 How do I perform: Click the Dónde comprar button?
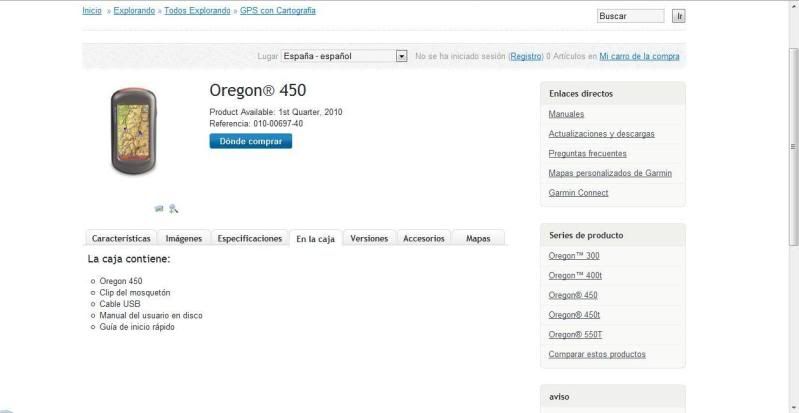(251, 141)
